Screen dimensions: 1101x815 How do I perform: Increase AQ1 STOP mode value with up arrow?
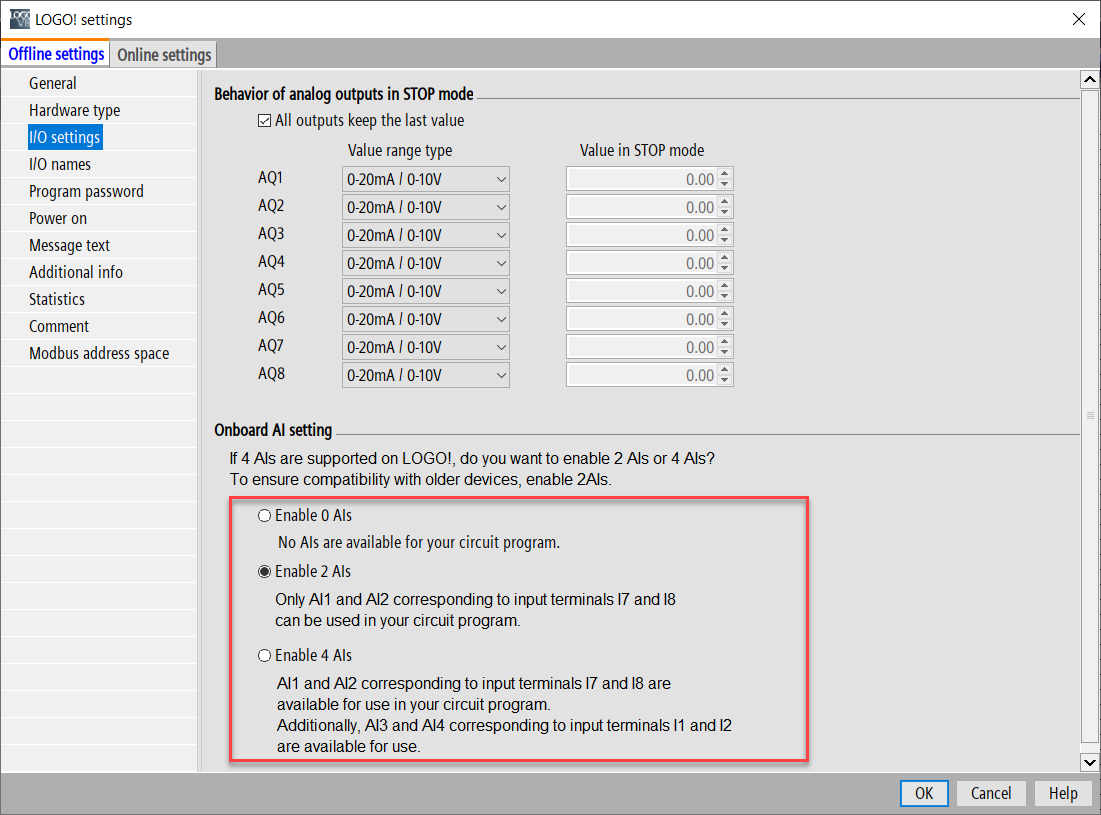pos(725,173)
